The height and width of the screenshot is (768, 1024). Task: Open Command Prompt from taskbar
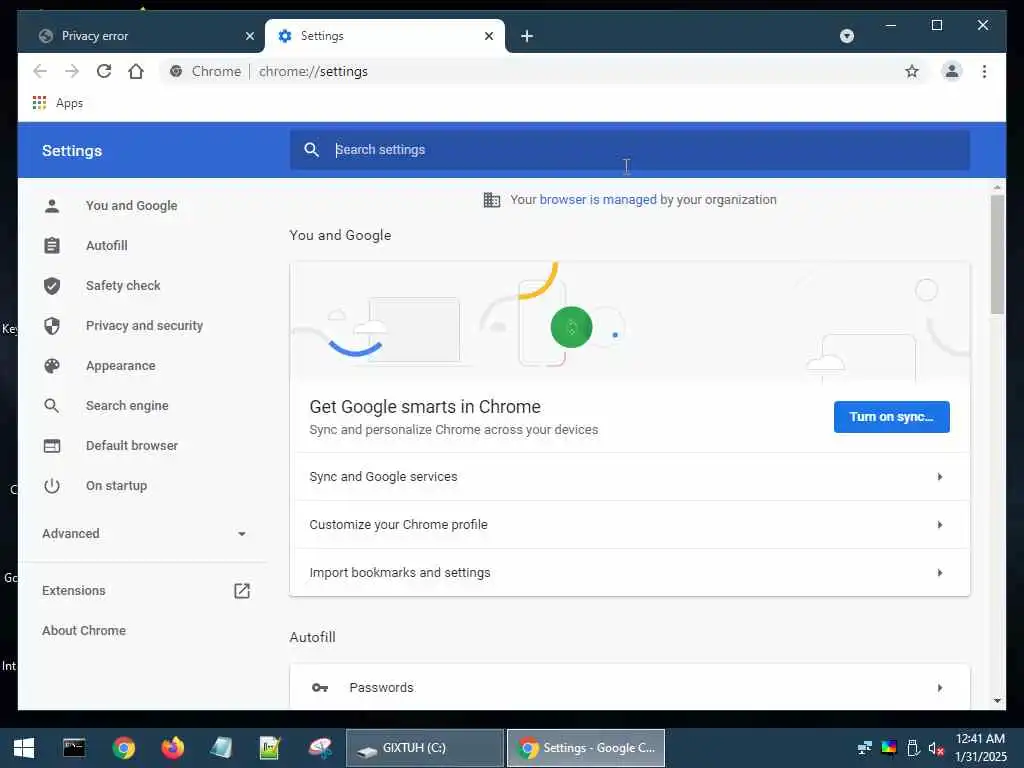[x=74, y=748]
